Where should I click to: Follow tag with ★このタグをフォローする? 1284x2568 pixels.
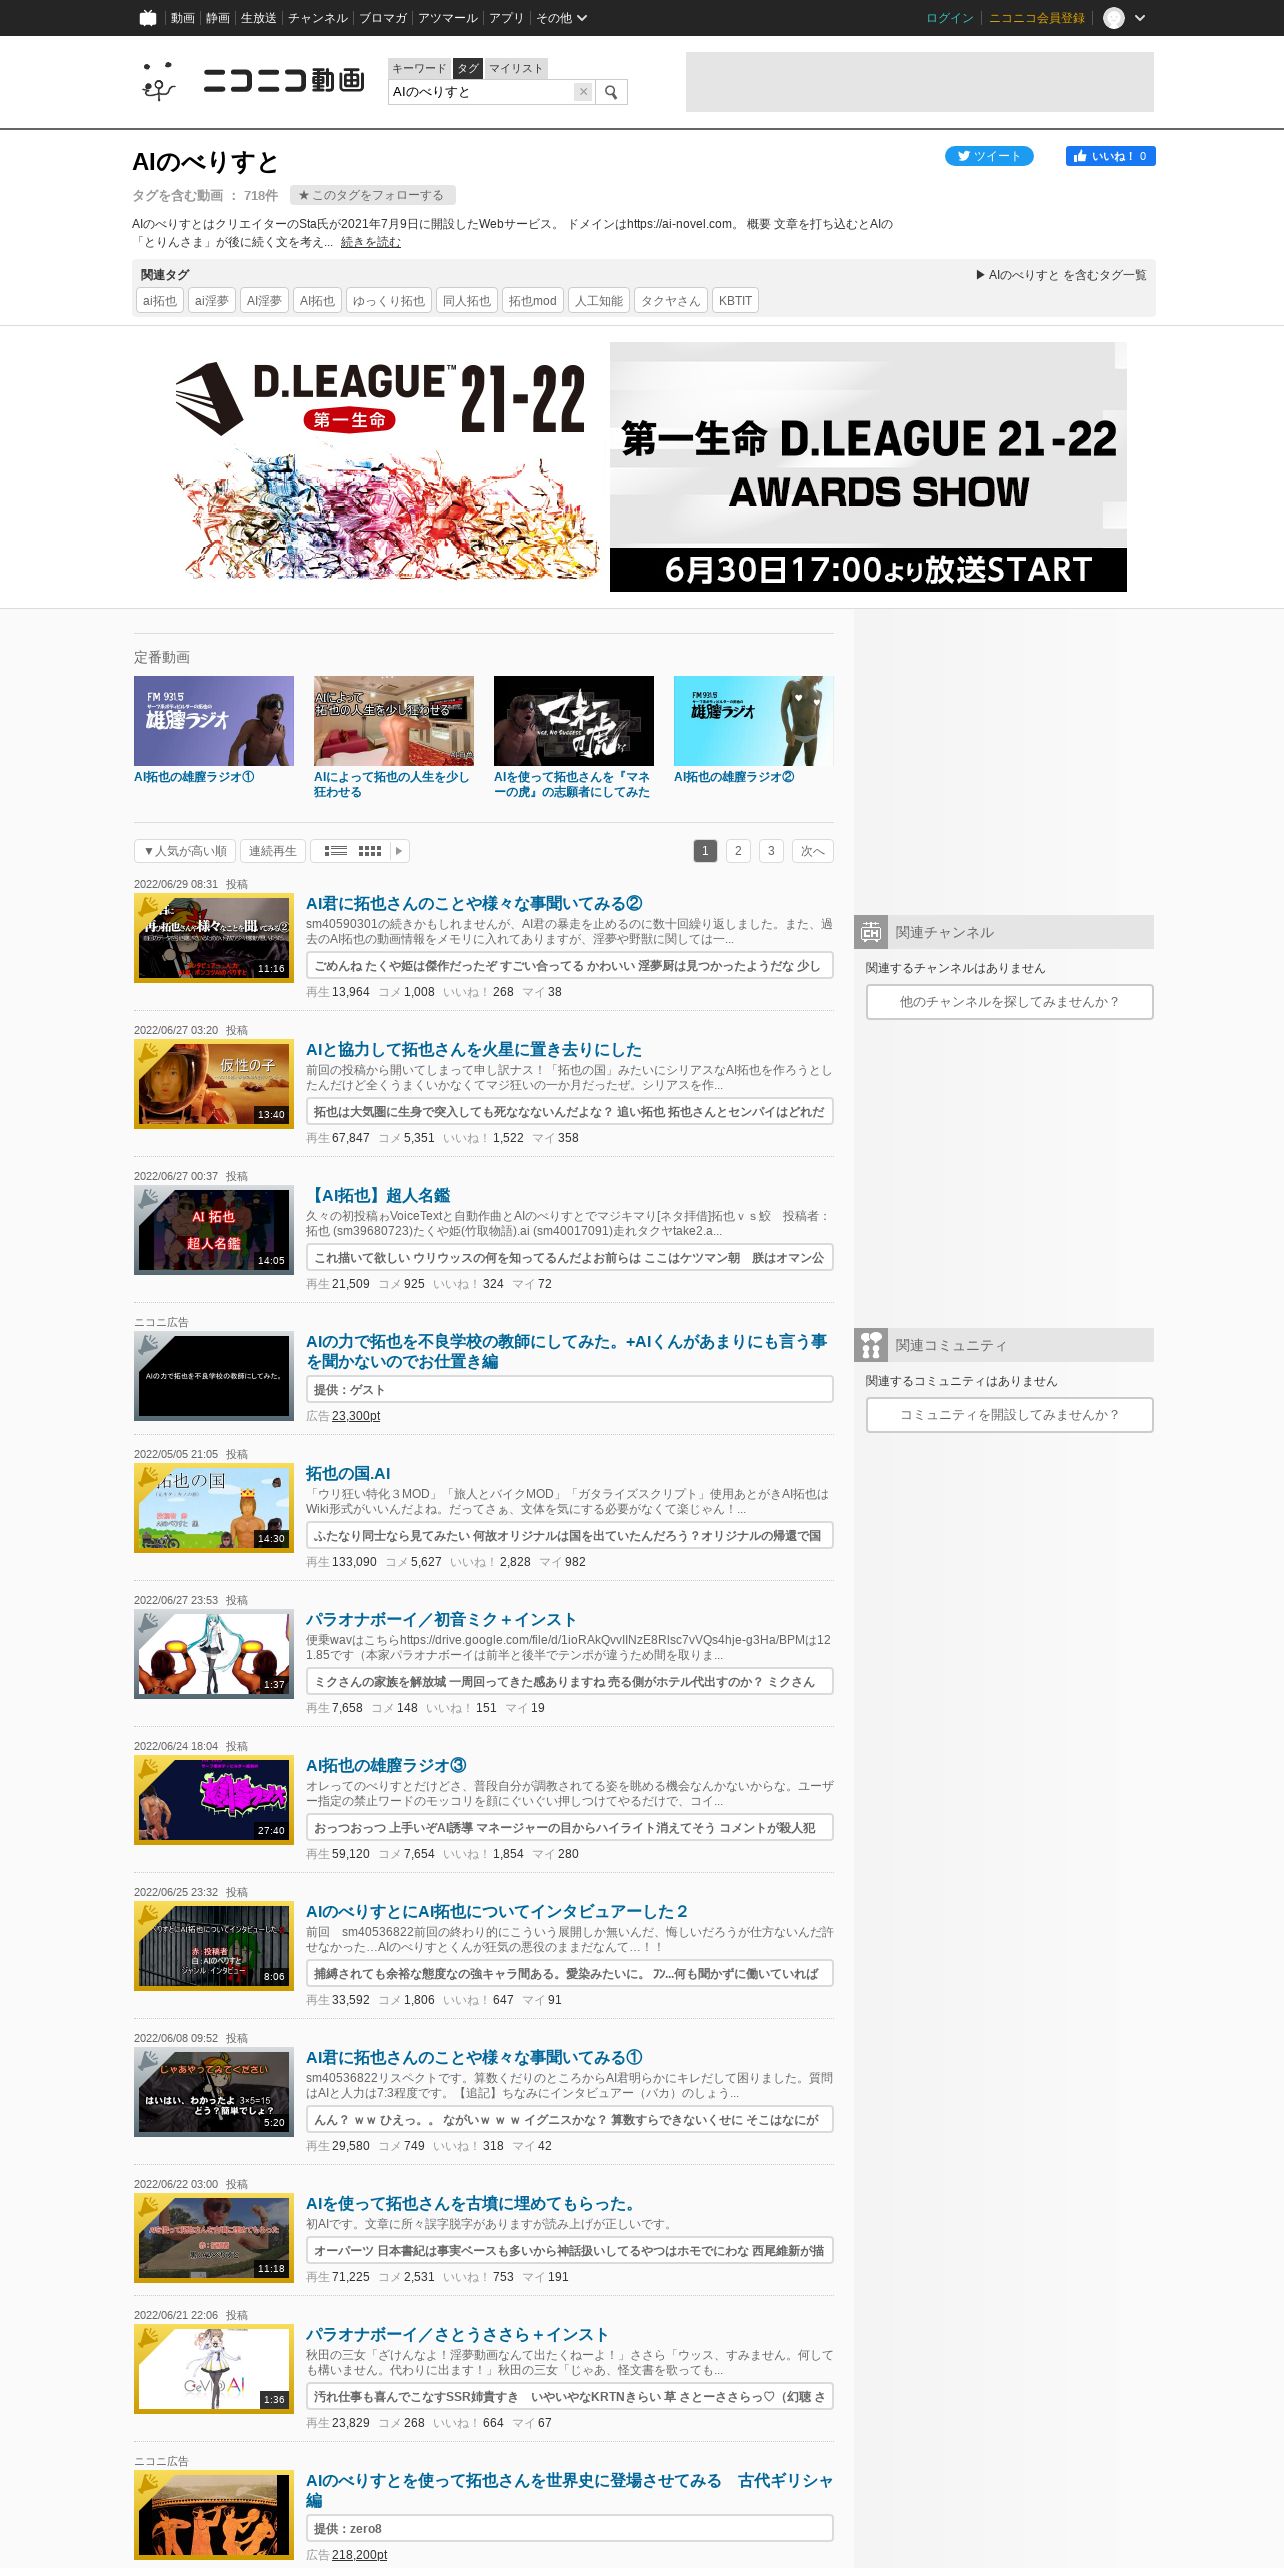371,195
